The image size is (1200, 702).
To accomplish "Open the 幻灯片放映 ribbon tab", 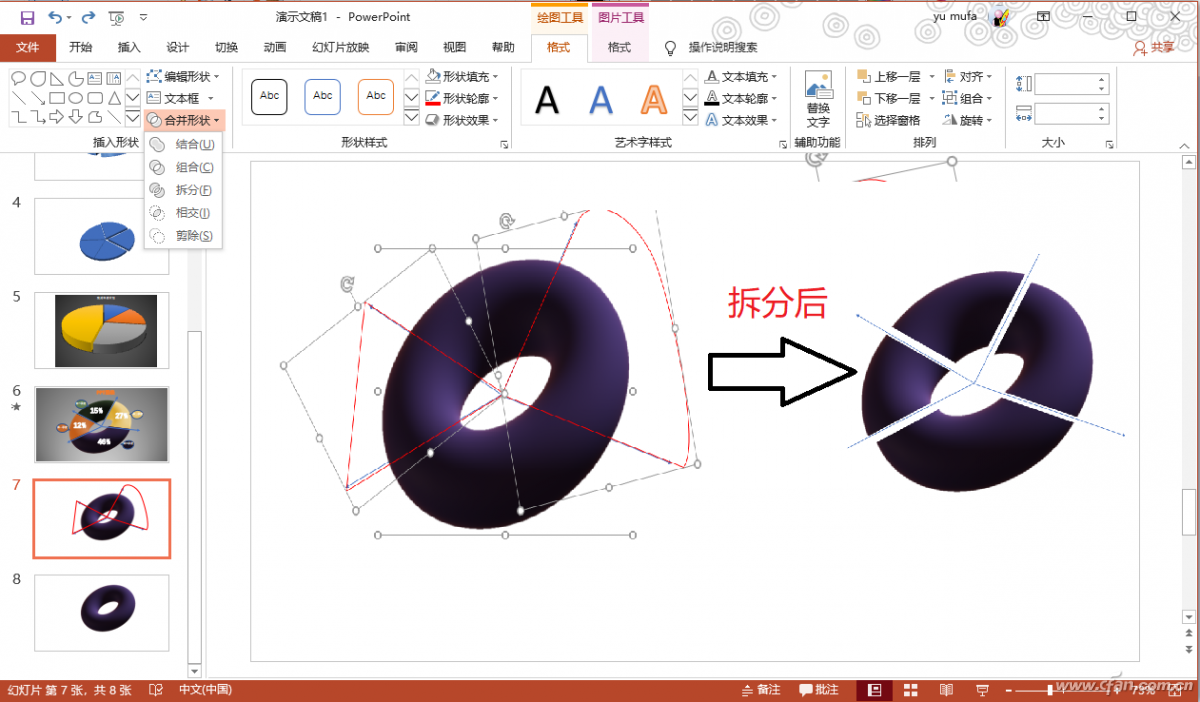I will tap(340, 47).
